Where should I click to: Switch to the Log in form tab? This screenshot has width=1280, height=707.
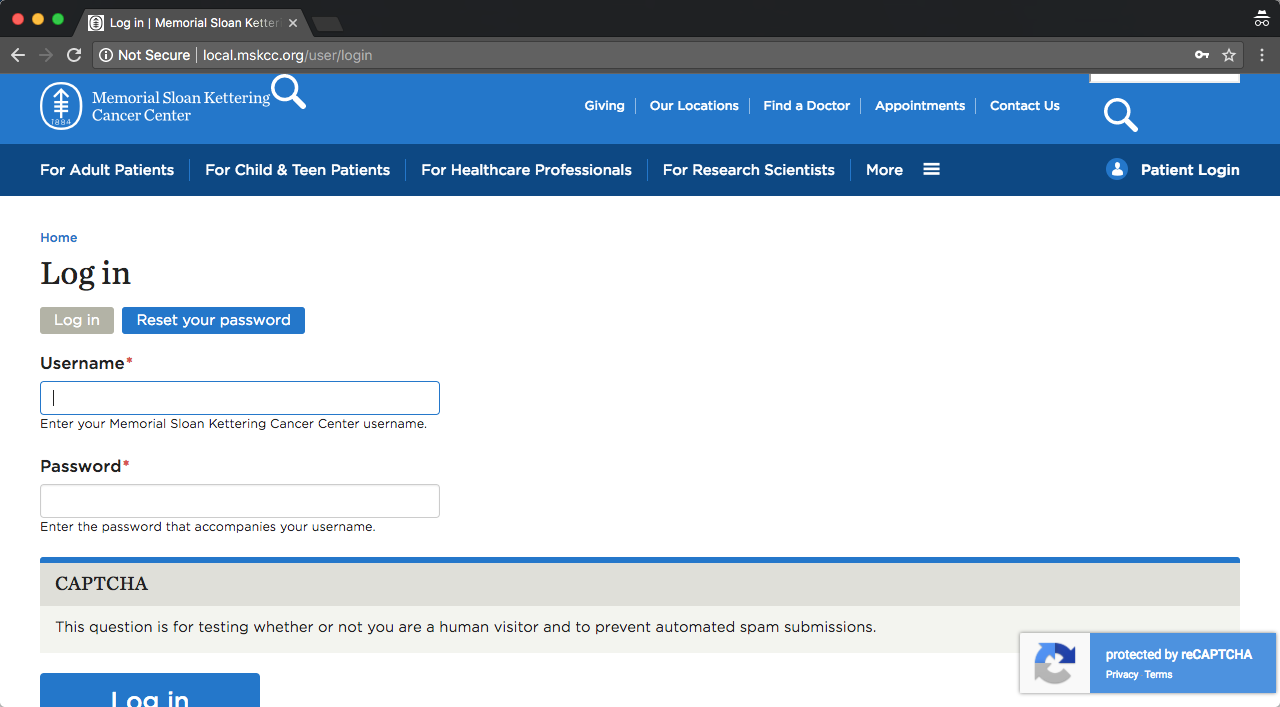pos(77,320)
